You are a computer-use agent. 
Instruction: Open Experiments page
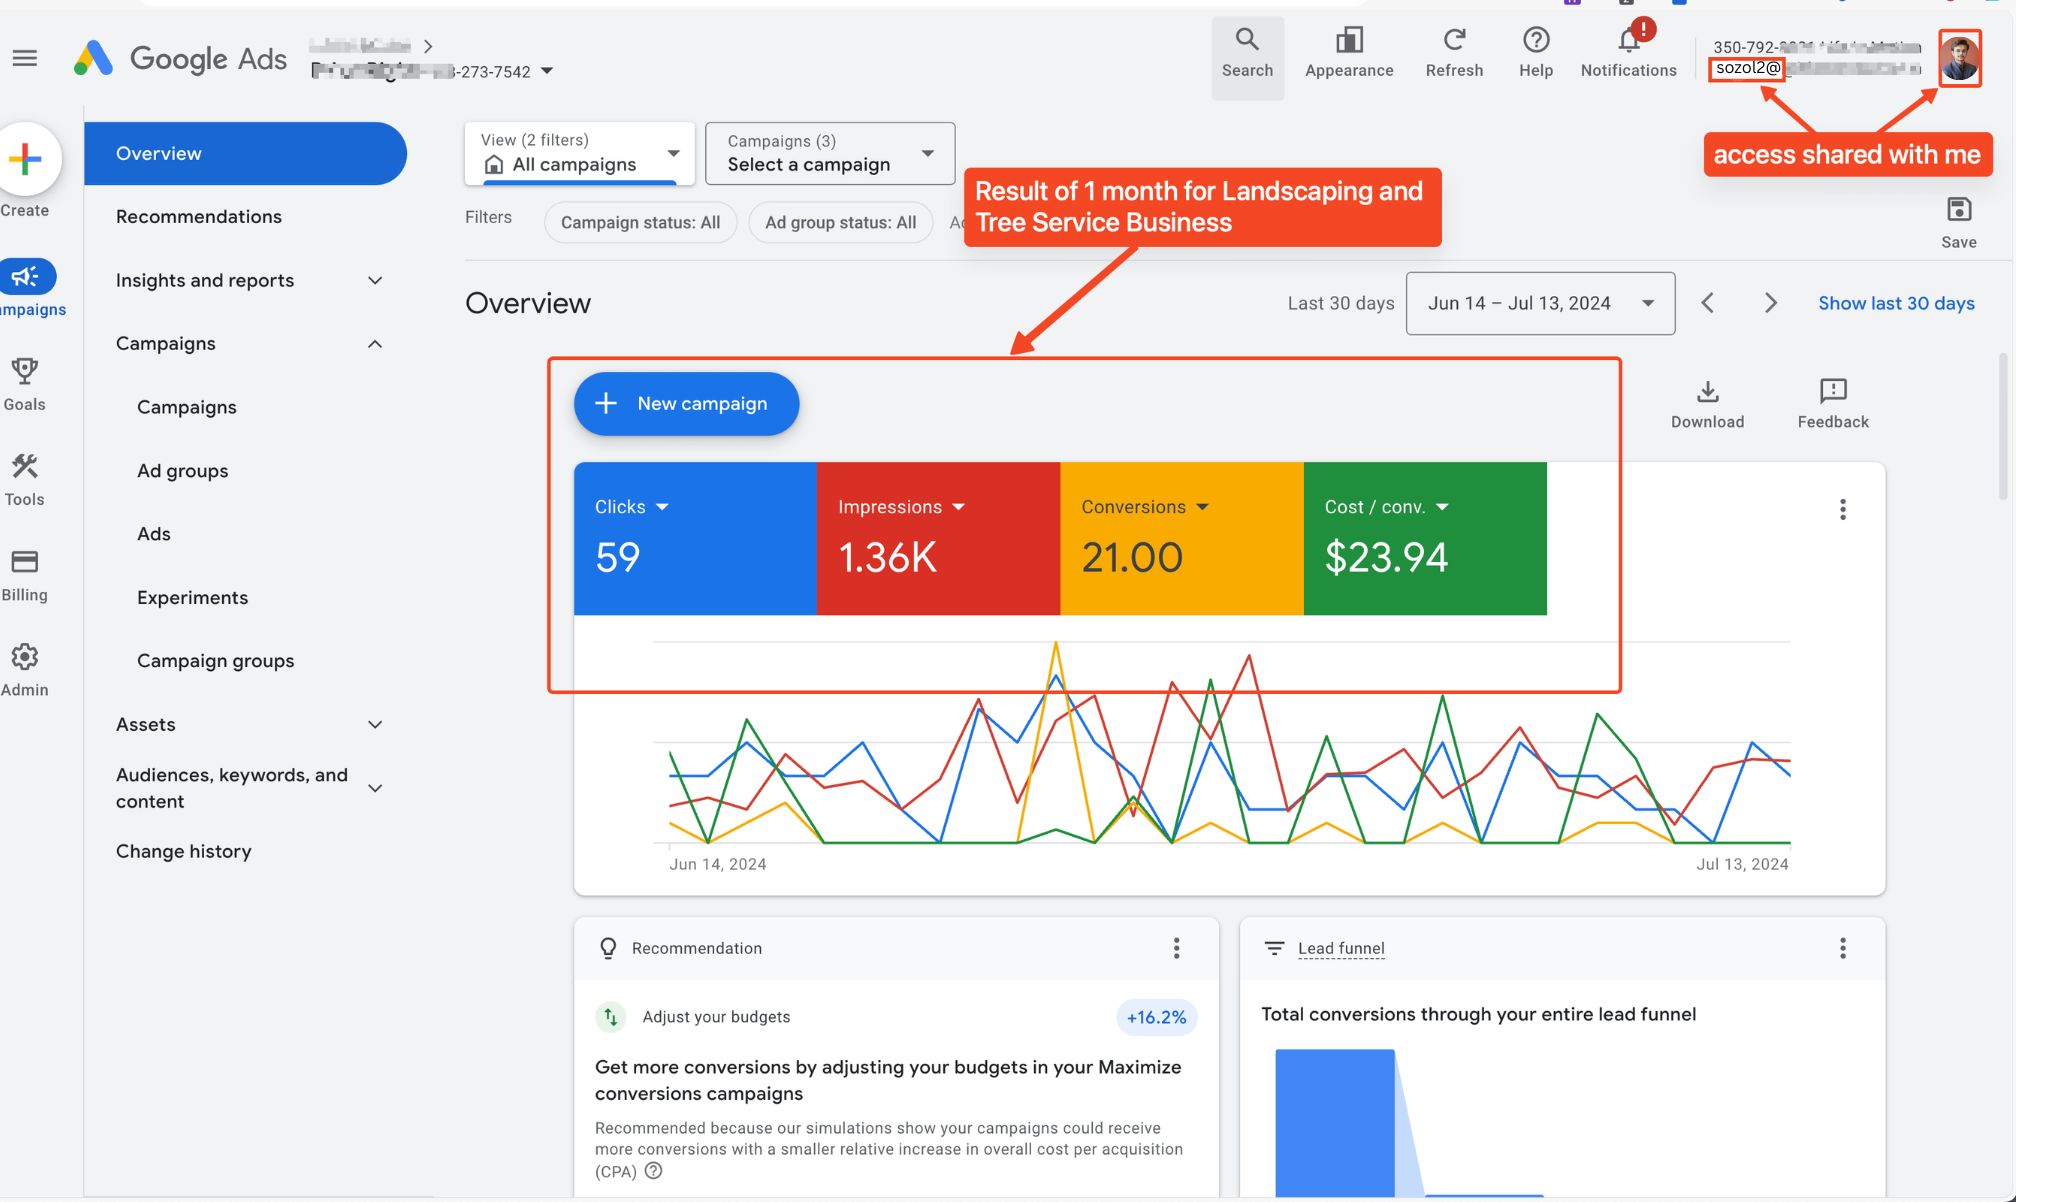(193, 598)
